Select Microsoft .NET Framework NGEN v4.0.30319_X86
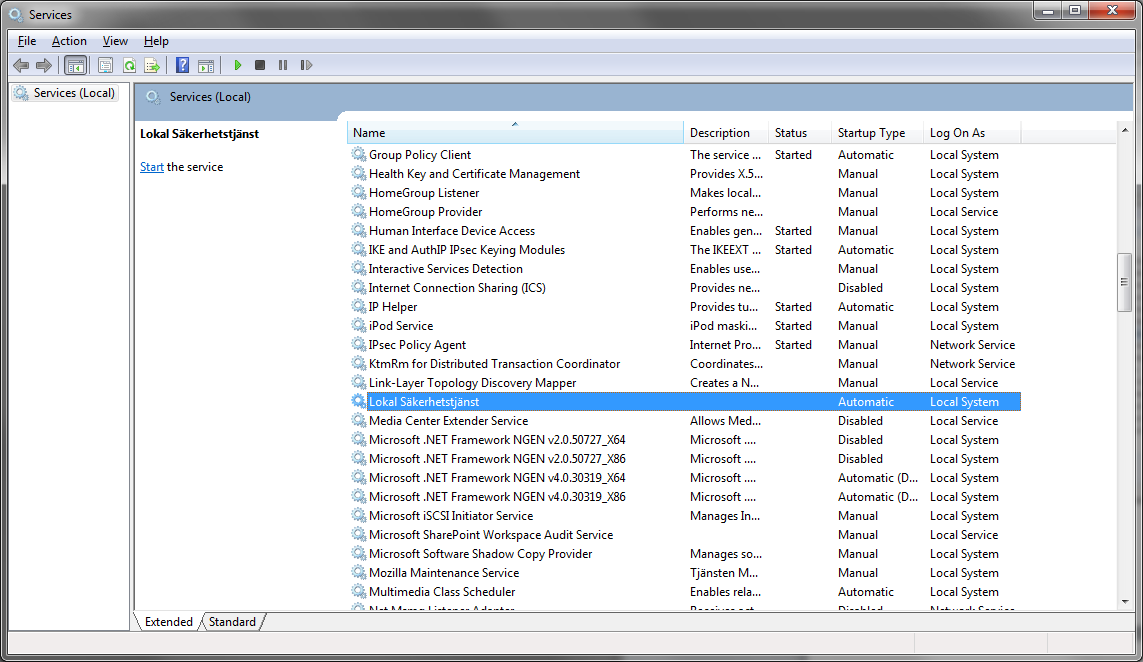 point(497,496)
